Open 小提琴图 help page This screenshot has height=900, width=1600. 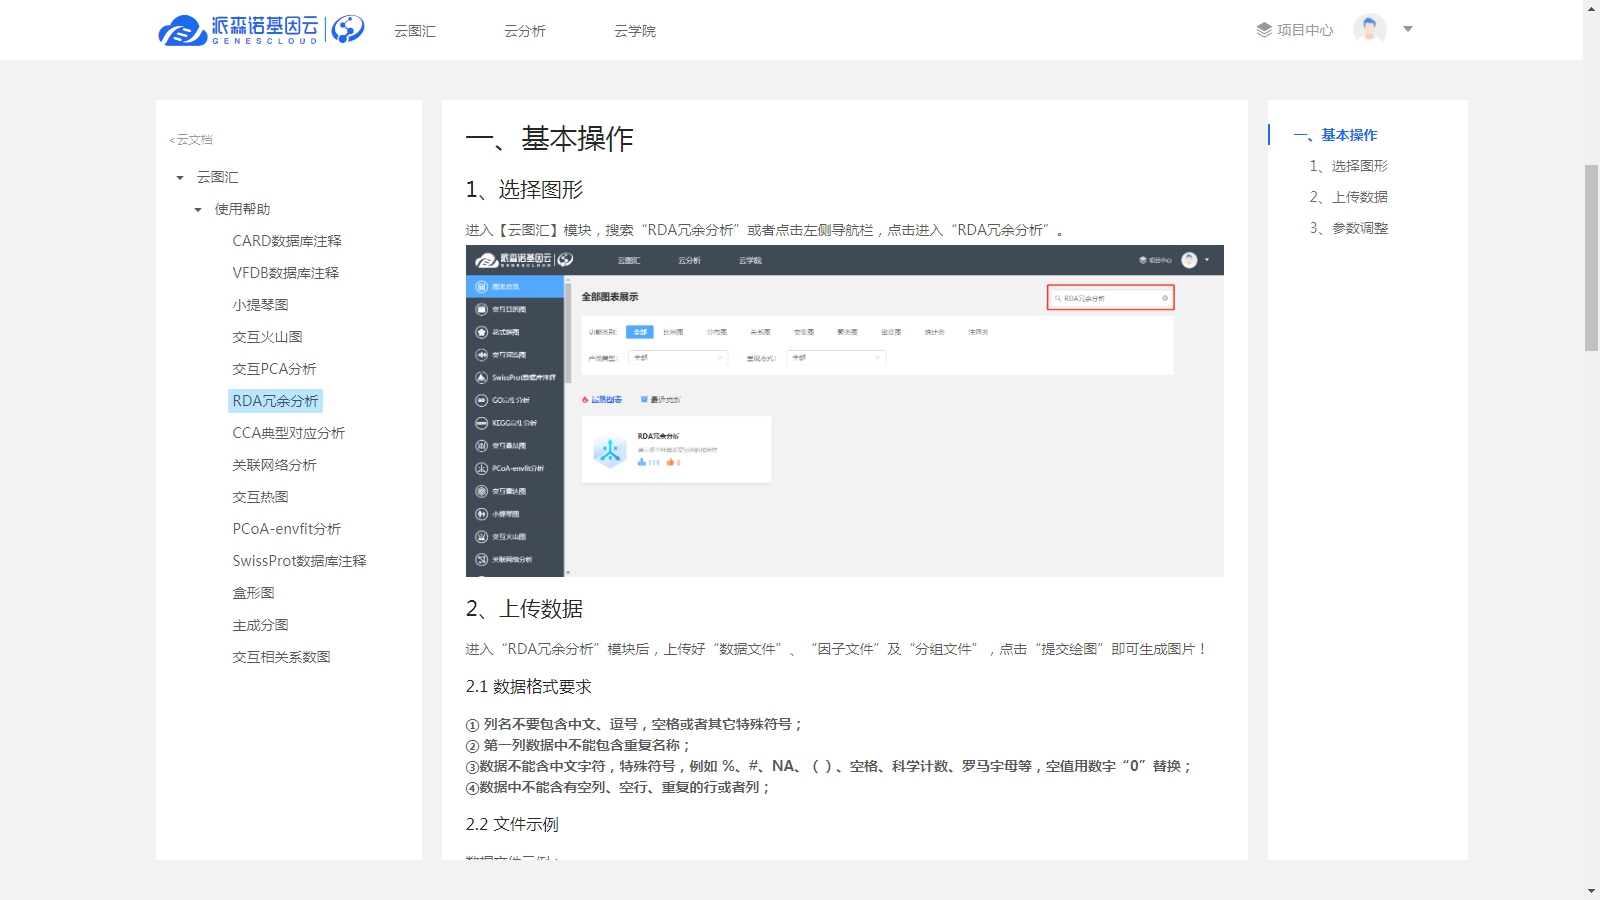coord(260,305)
